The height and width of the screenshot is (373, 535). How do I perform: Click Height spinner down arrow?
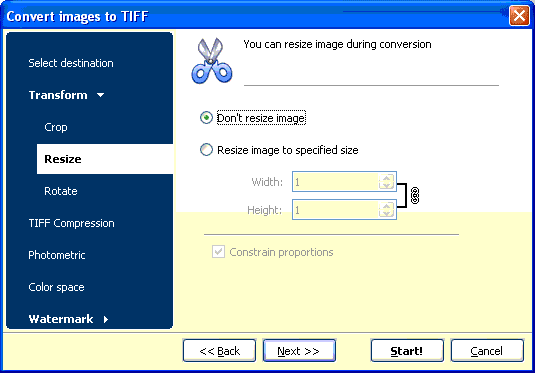tap(386, 213)
